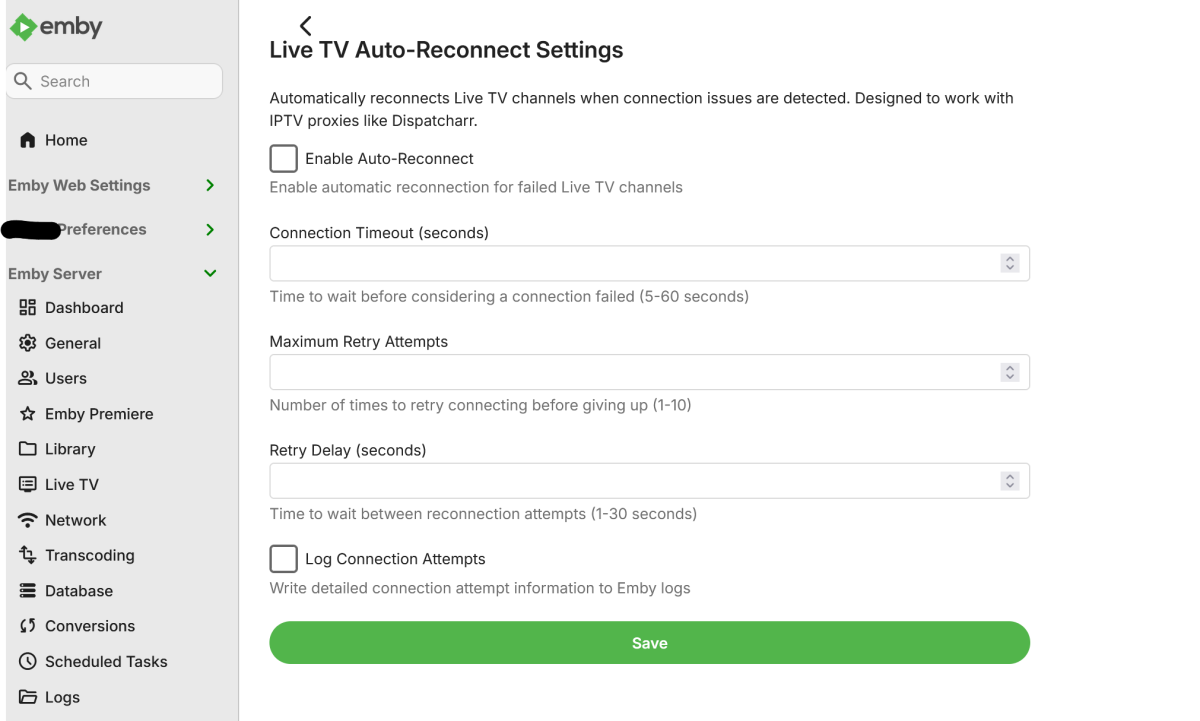Image resolution: width=1200 pixels, height=721 pixels.
Task: Expand the Emby Web Settings section
Action: 210,185
